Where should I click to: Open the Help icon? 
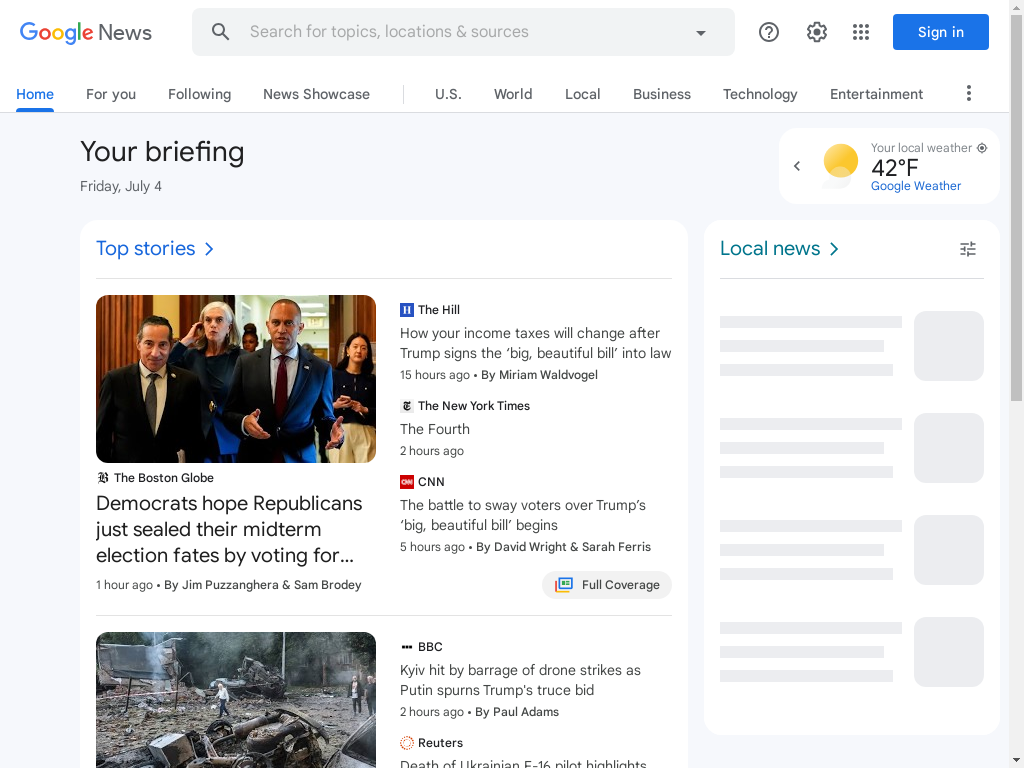coord(769,32)
